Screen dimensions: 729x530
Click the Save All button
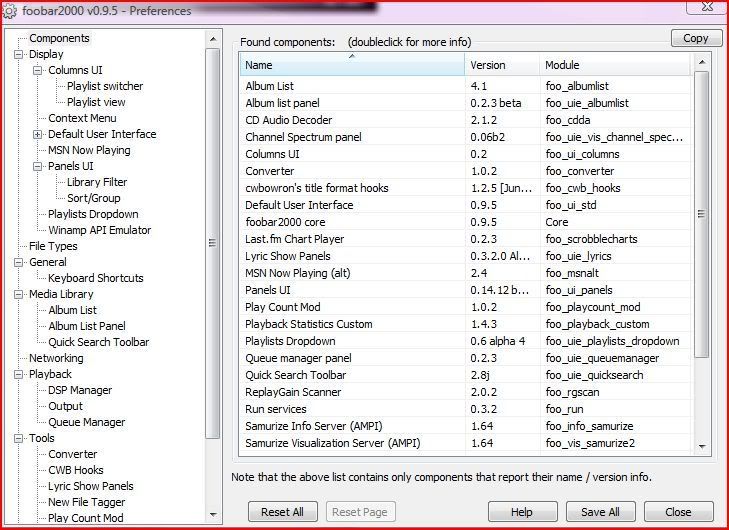pyautogui.click(x=600, y=512)
